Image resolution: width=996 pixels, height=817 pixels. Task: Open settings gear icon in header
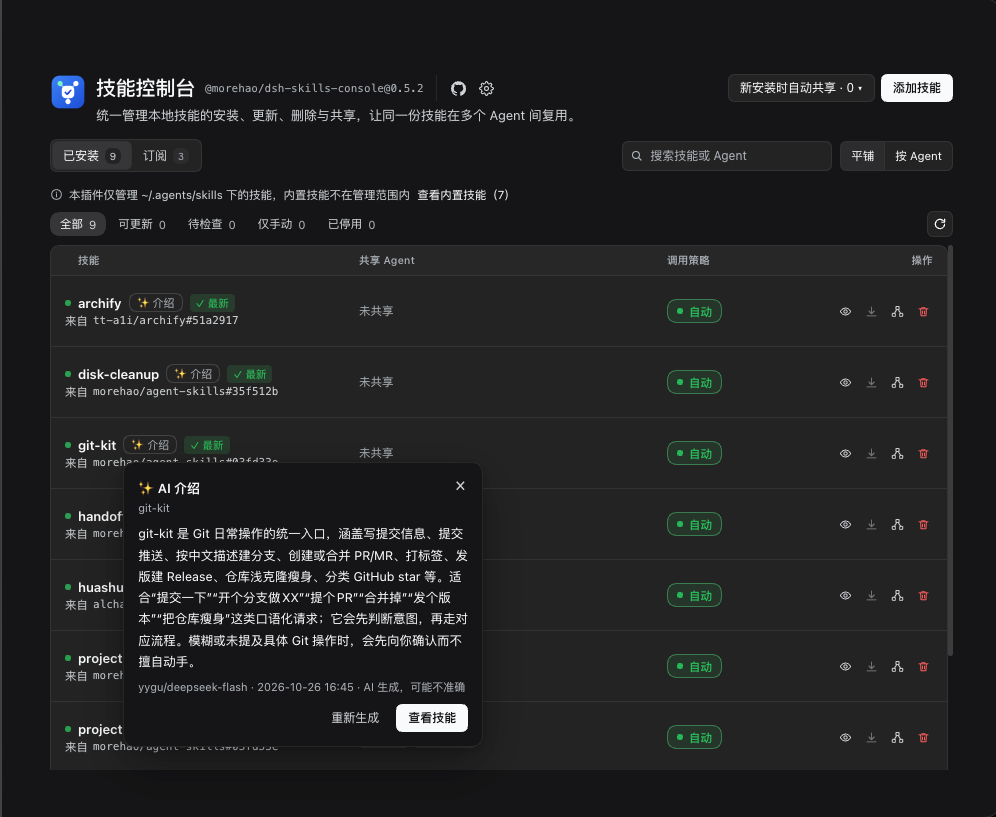point(487,88)
